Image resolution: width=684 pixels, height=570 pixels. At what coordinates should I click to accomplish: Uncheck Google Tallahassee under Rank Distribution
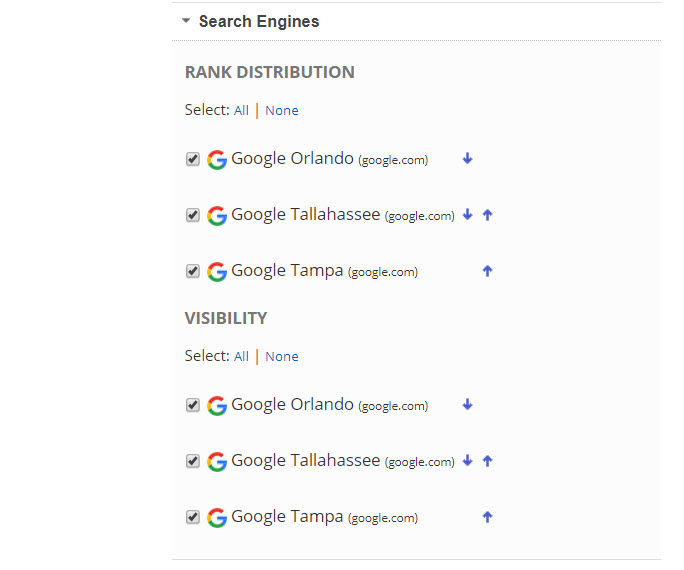coord(193,215)
